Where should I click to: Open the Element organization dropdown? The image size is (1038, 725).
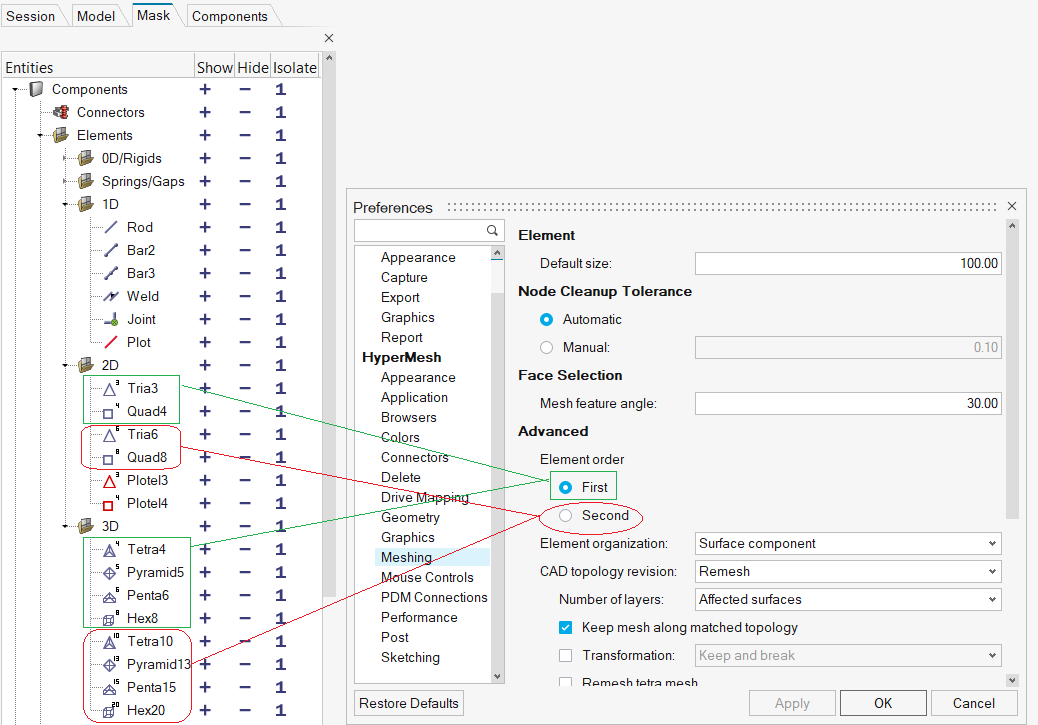[848, 544]
